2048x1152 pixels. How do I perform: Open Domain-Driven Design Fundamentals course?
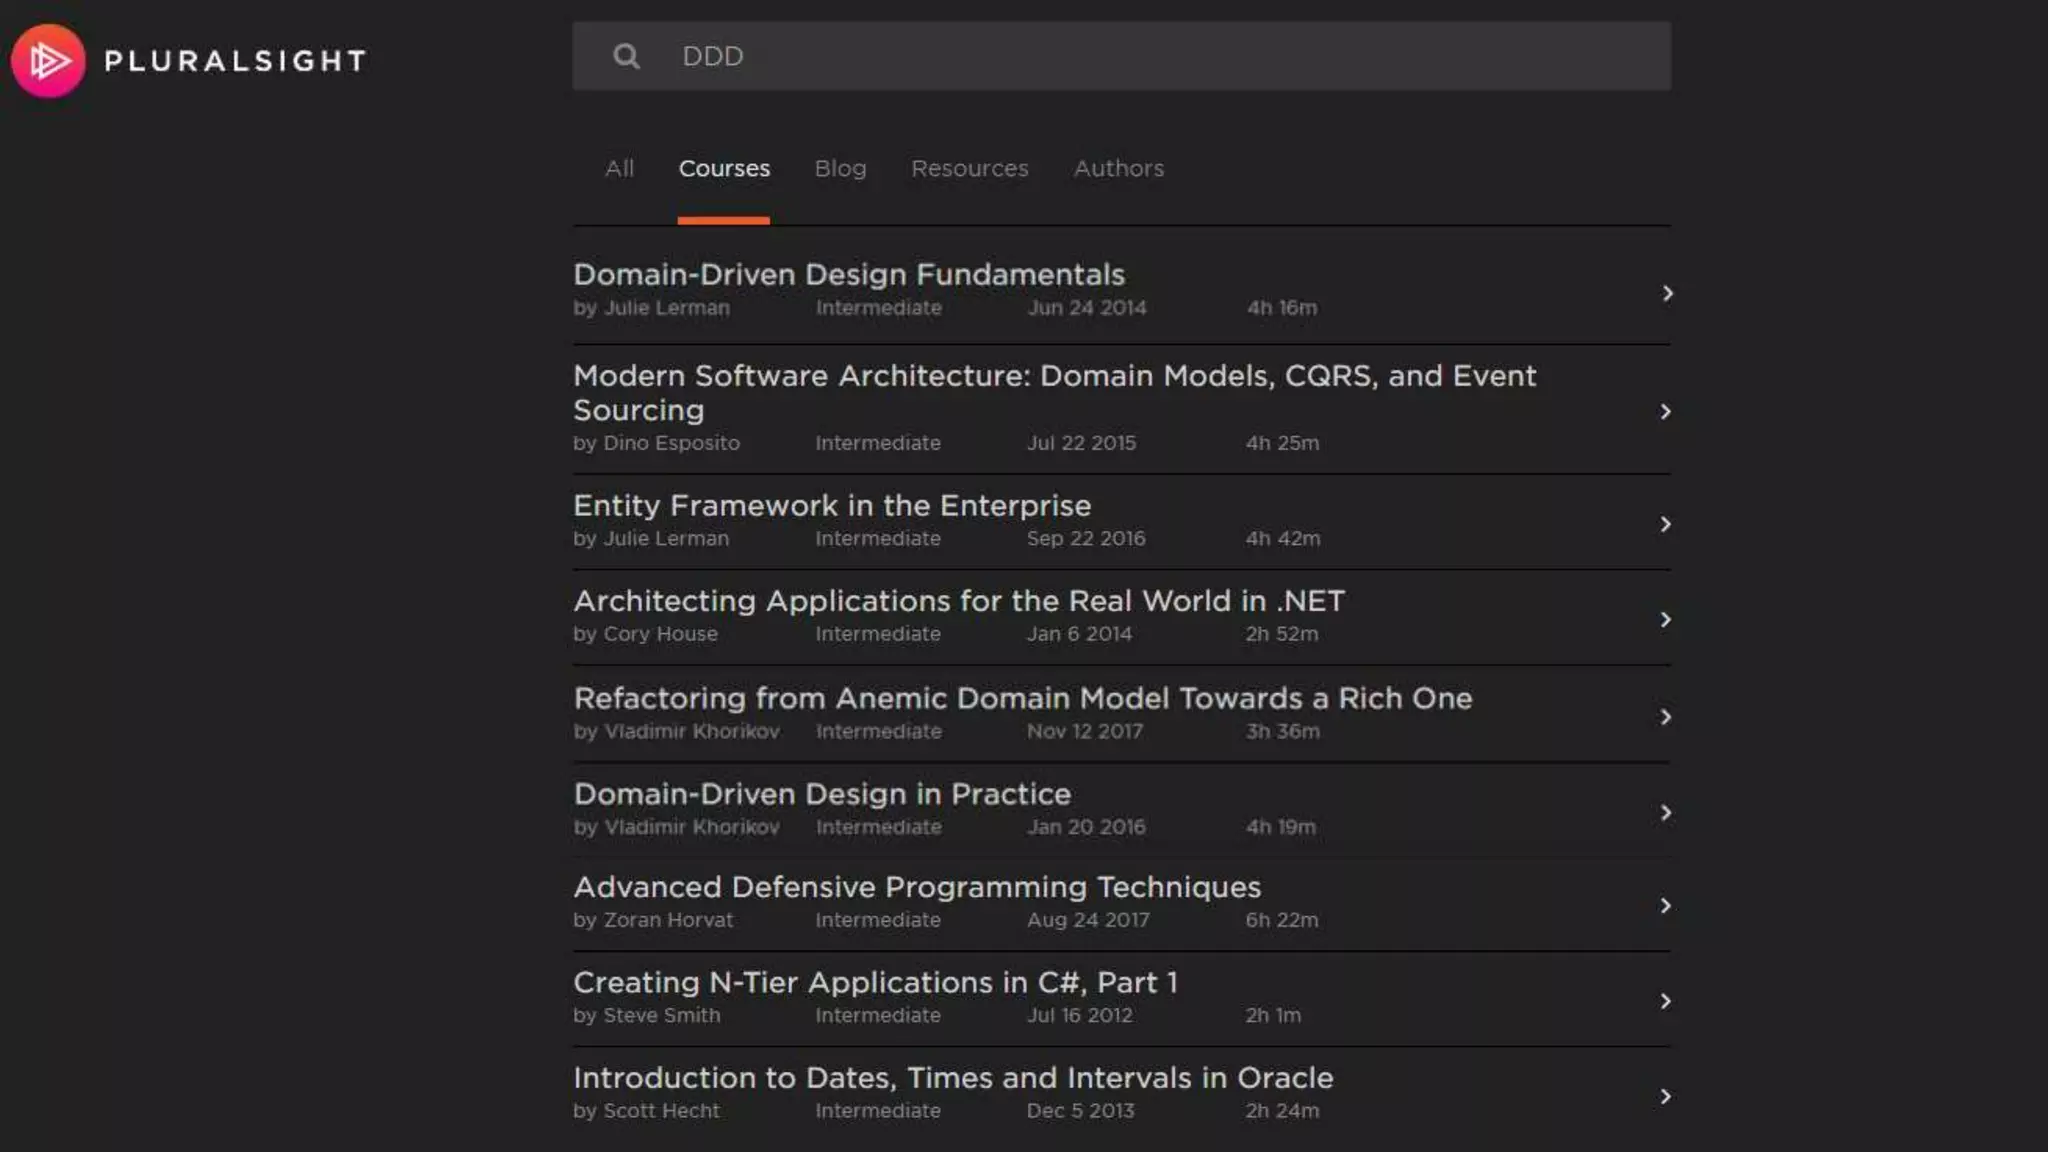click(848, 275)
